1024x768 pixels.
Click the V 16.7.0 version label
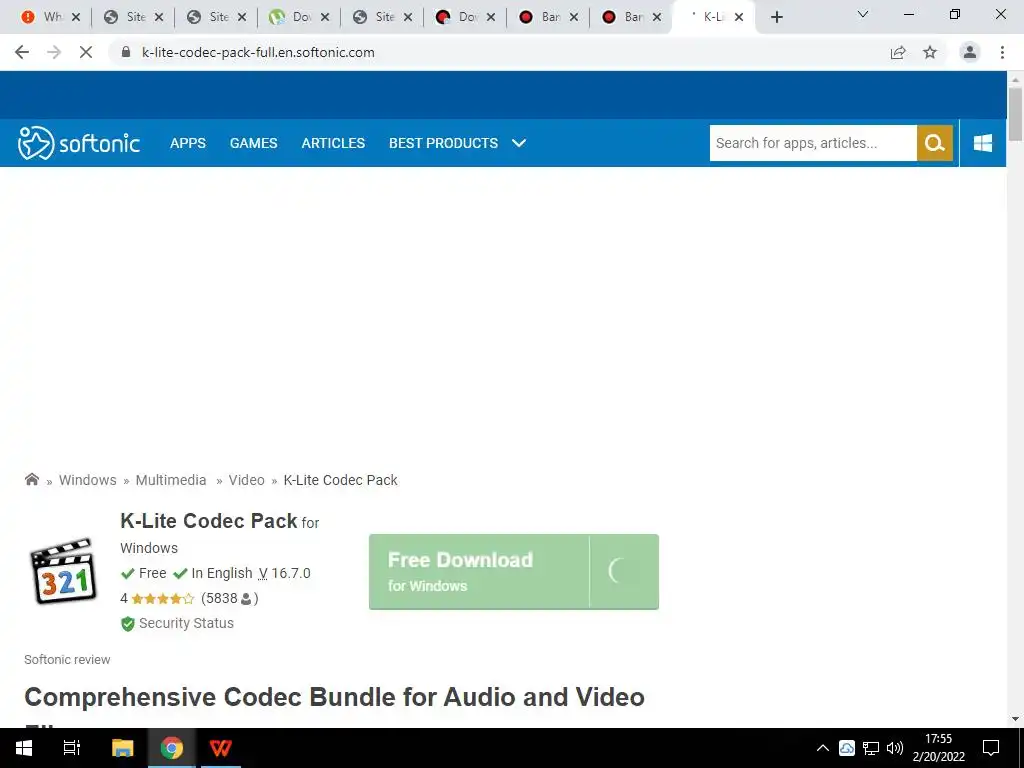click(x=284, y=573)
